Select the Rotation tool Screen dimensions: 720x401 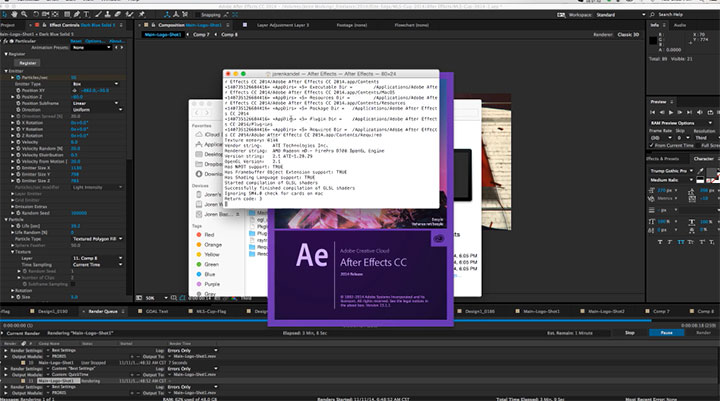pos(36,15)
